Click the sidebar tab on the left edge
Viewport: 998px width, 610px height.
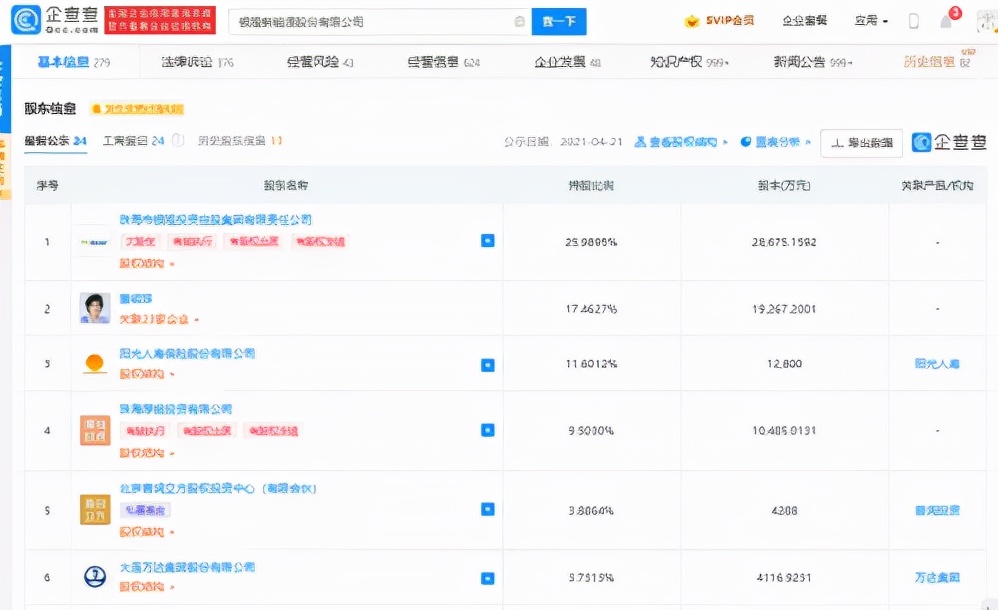click(x=5, y=89)
